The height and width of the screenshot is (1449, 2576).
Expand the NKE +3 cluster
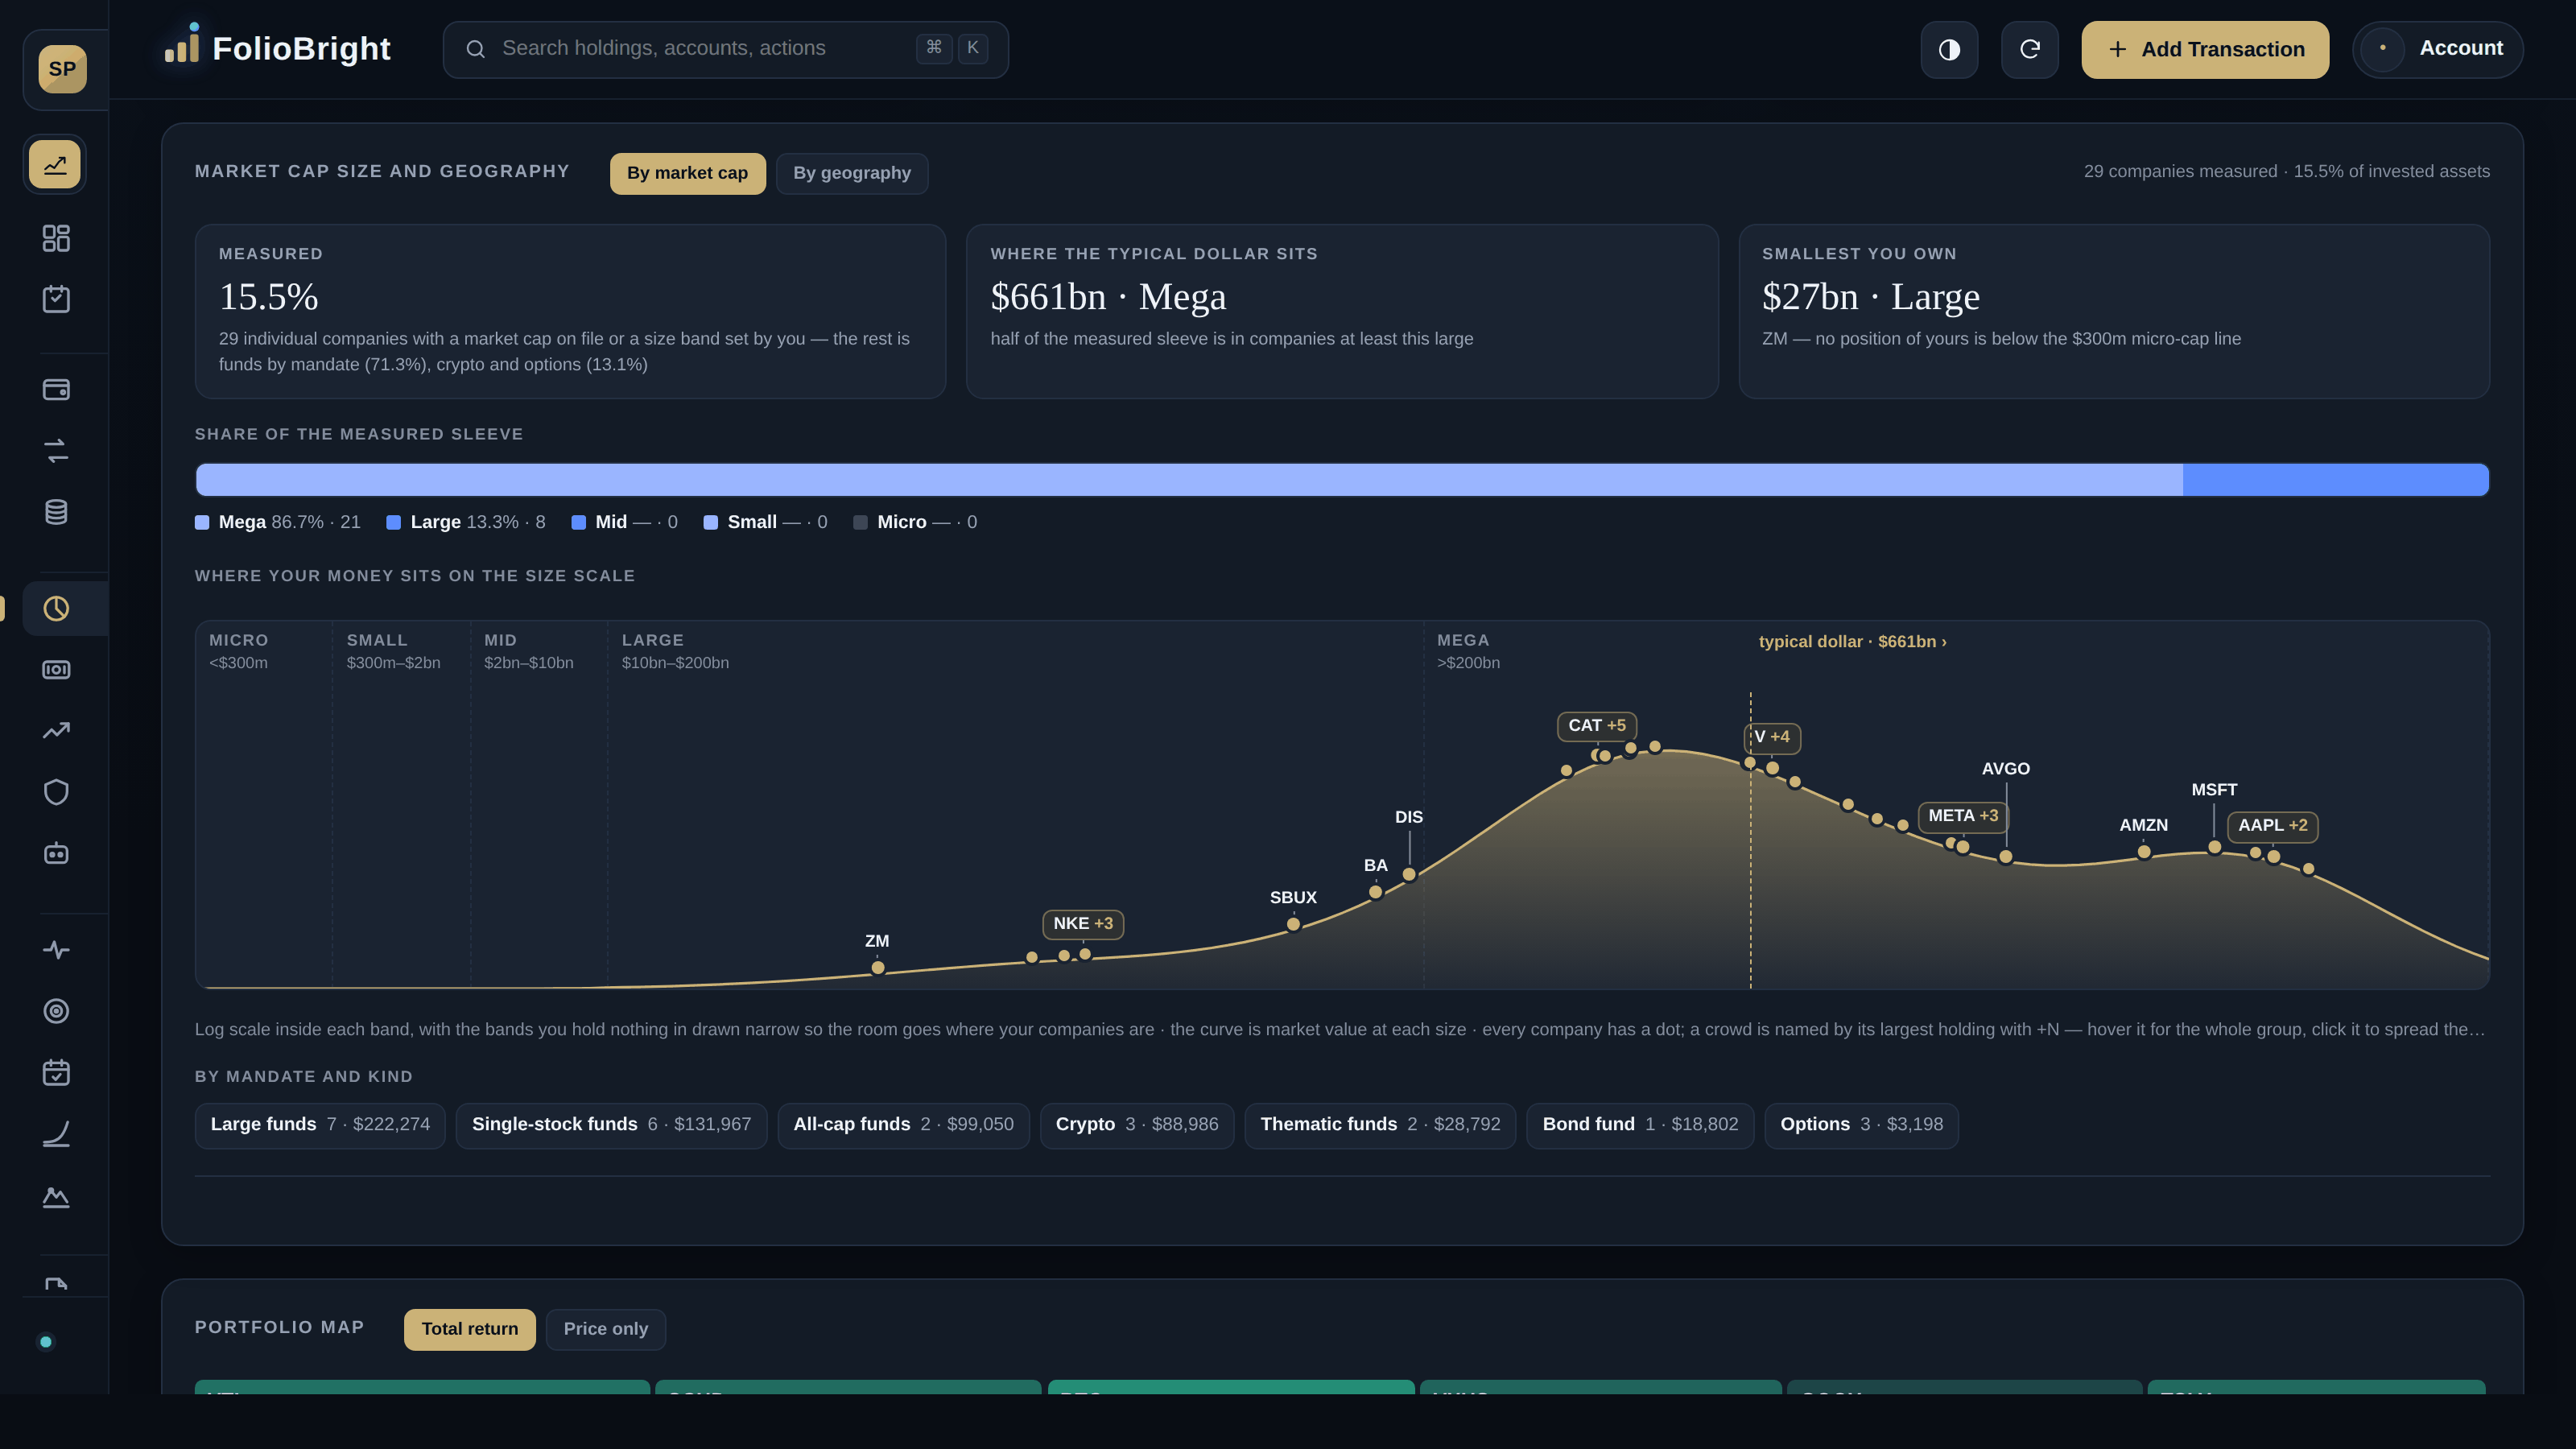pyautogui.click(x=1083, y=924)
